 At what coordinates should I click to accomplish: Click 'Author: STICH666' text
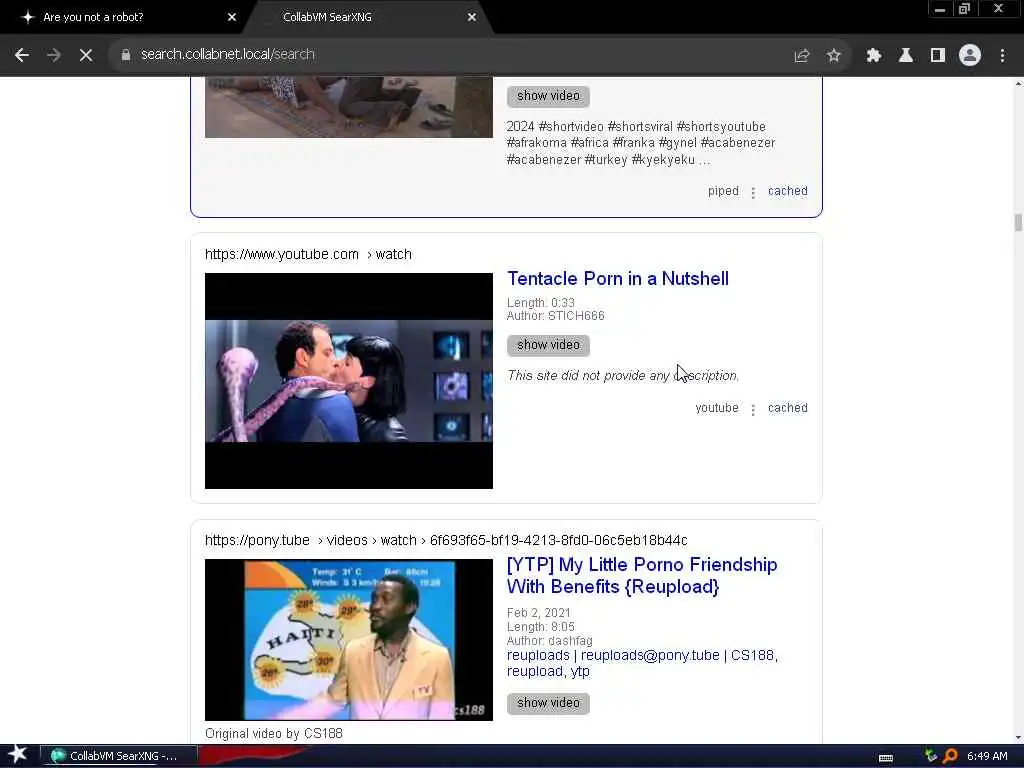(556, 316)
